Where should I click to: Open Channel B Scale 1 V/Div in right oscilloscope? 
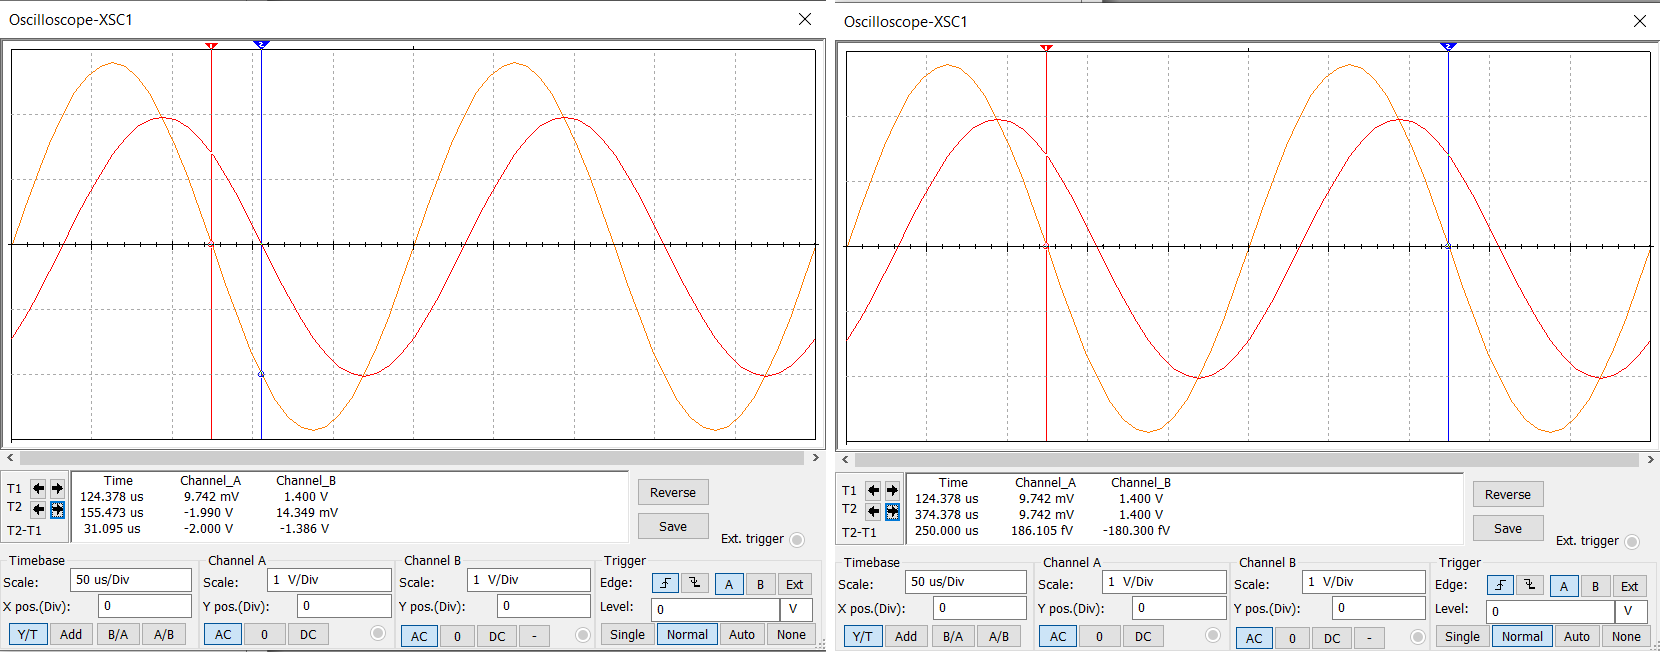tap(1364, 582)
